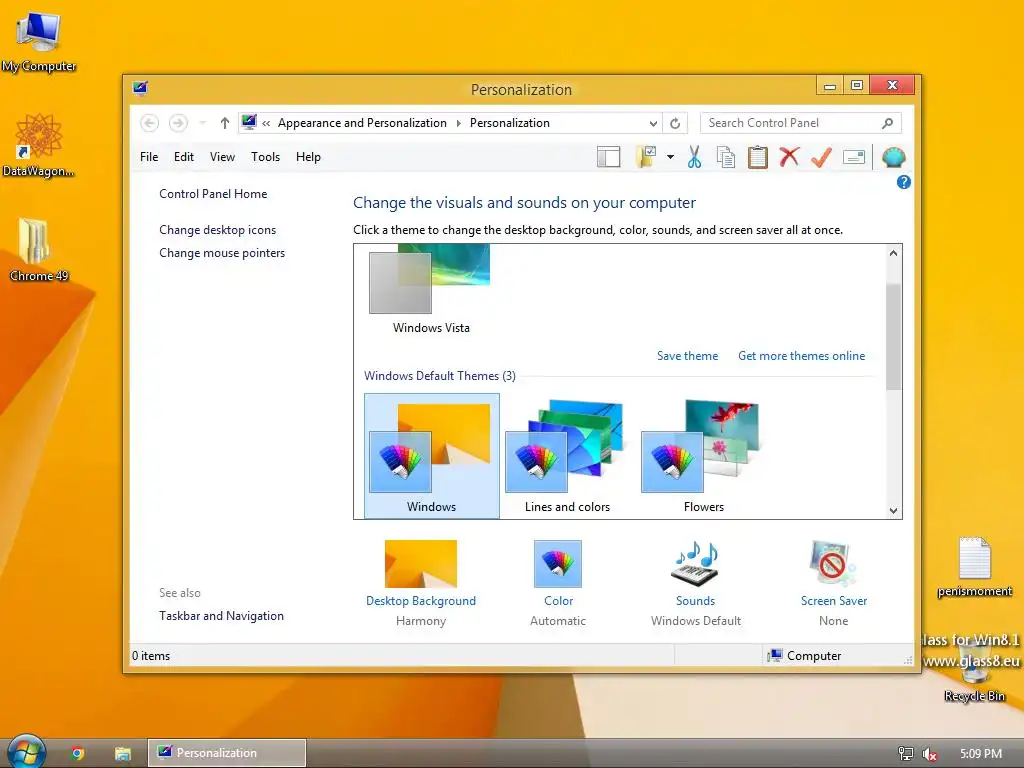This screenshot has width=1024, height=768.
Task: Open Control Panel Home link
Action: click(x=213, y=194)
